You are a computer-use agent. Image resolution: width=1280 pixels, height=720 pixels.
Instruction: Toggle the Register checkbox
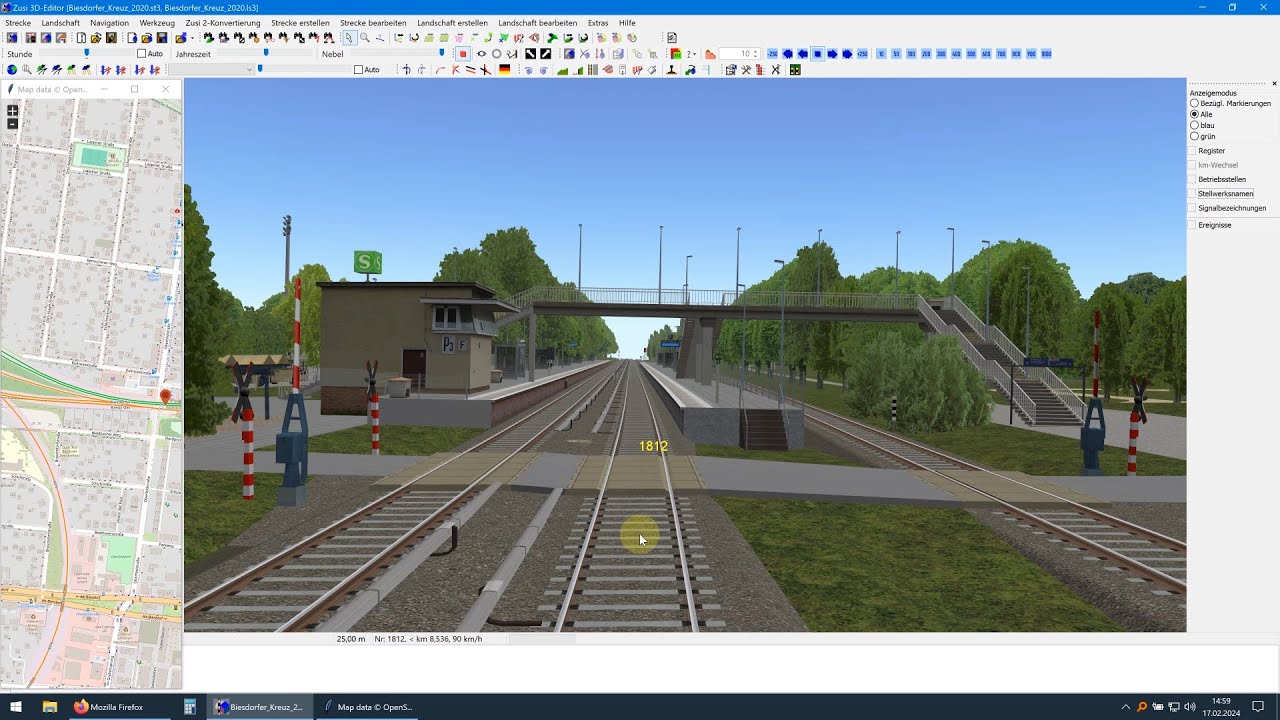click(1192, 151)
